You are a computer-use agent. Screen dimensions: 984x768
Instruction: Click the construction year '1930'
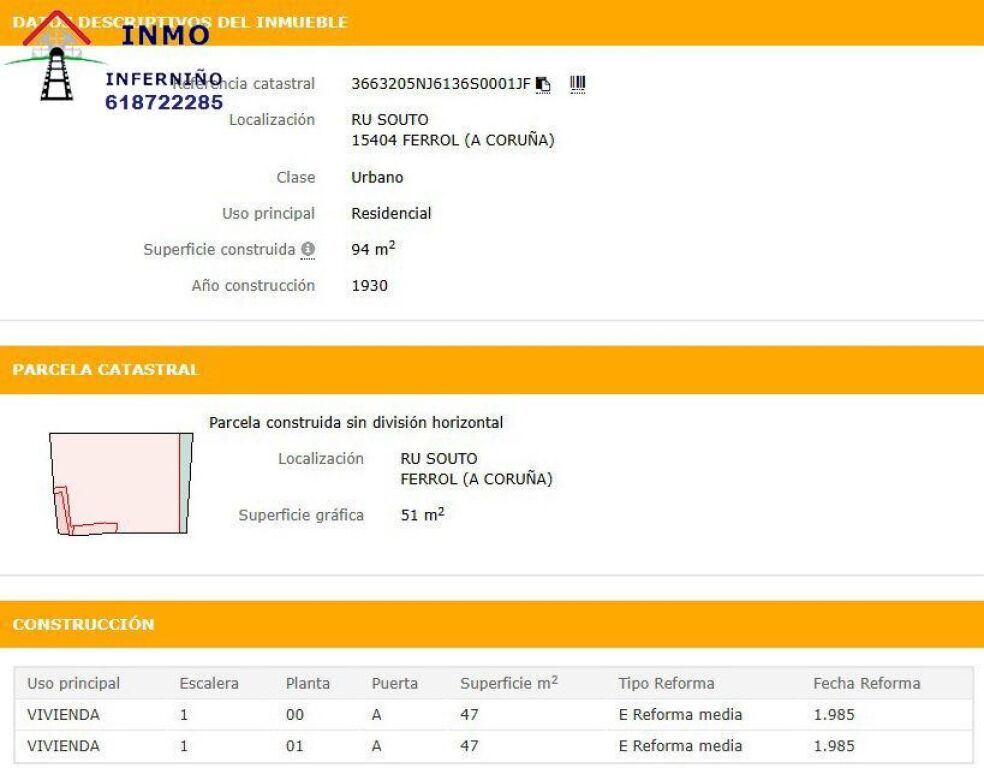370,286
